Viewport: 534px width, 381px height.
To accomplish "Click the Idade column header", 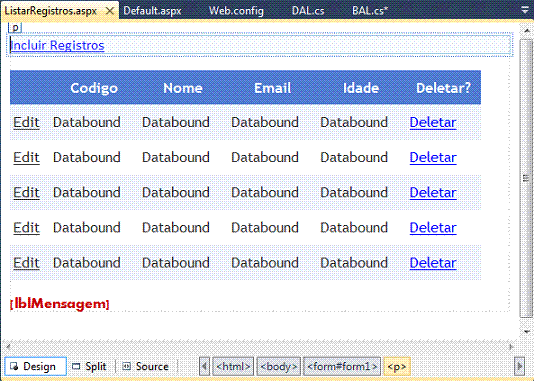I will coord(361,88).
